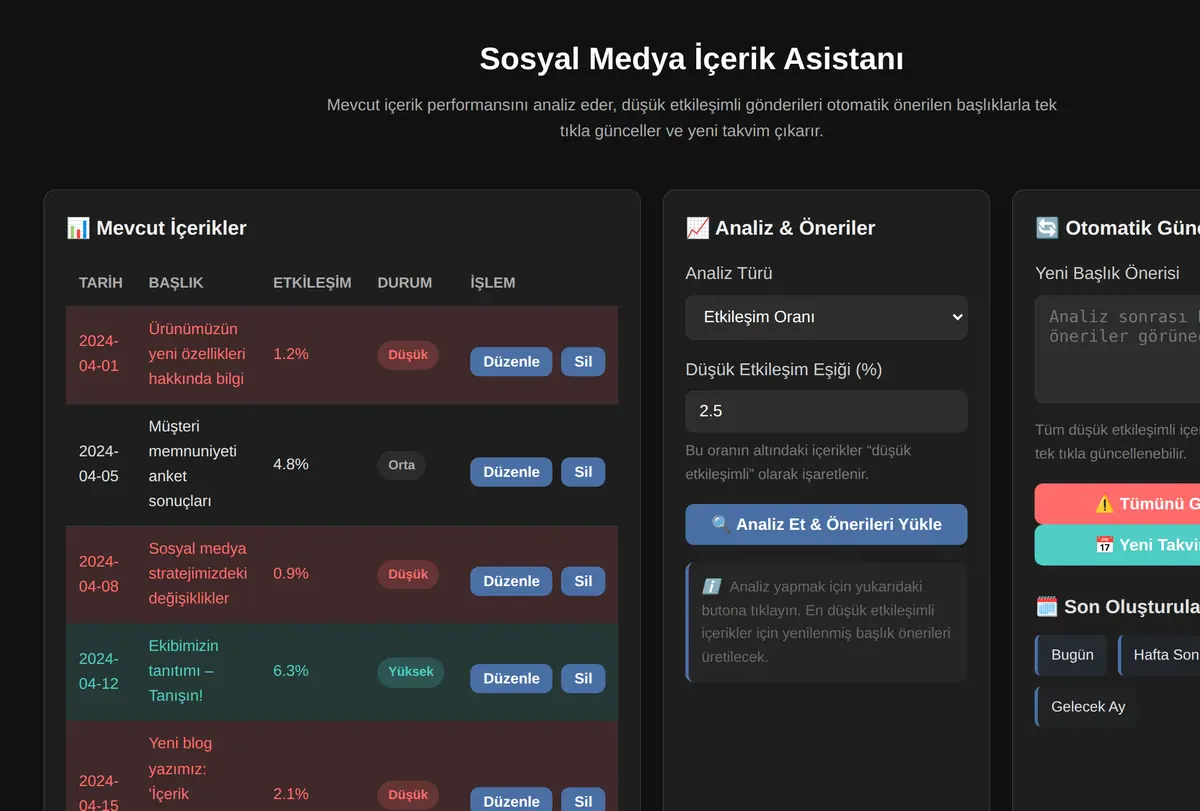Delete the Müşteri memnuniyeti anket row

coord(583,472)
